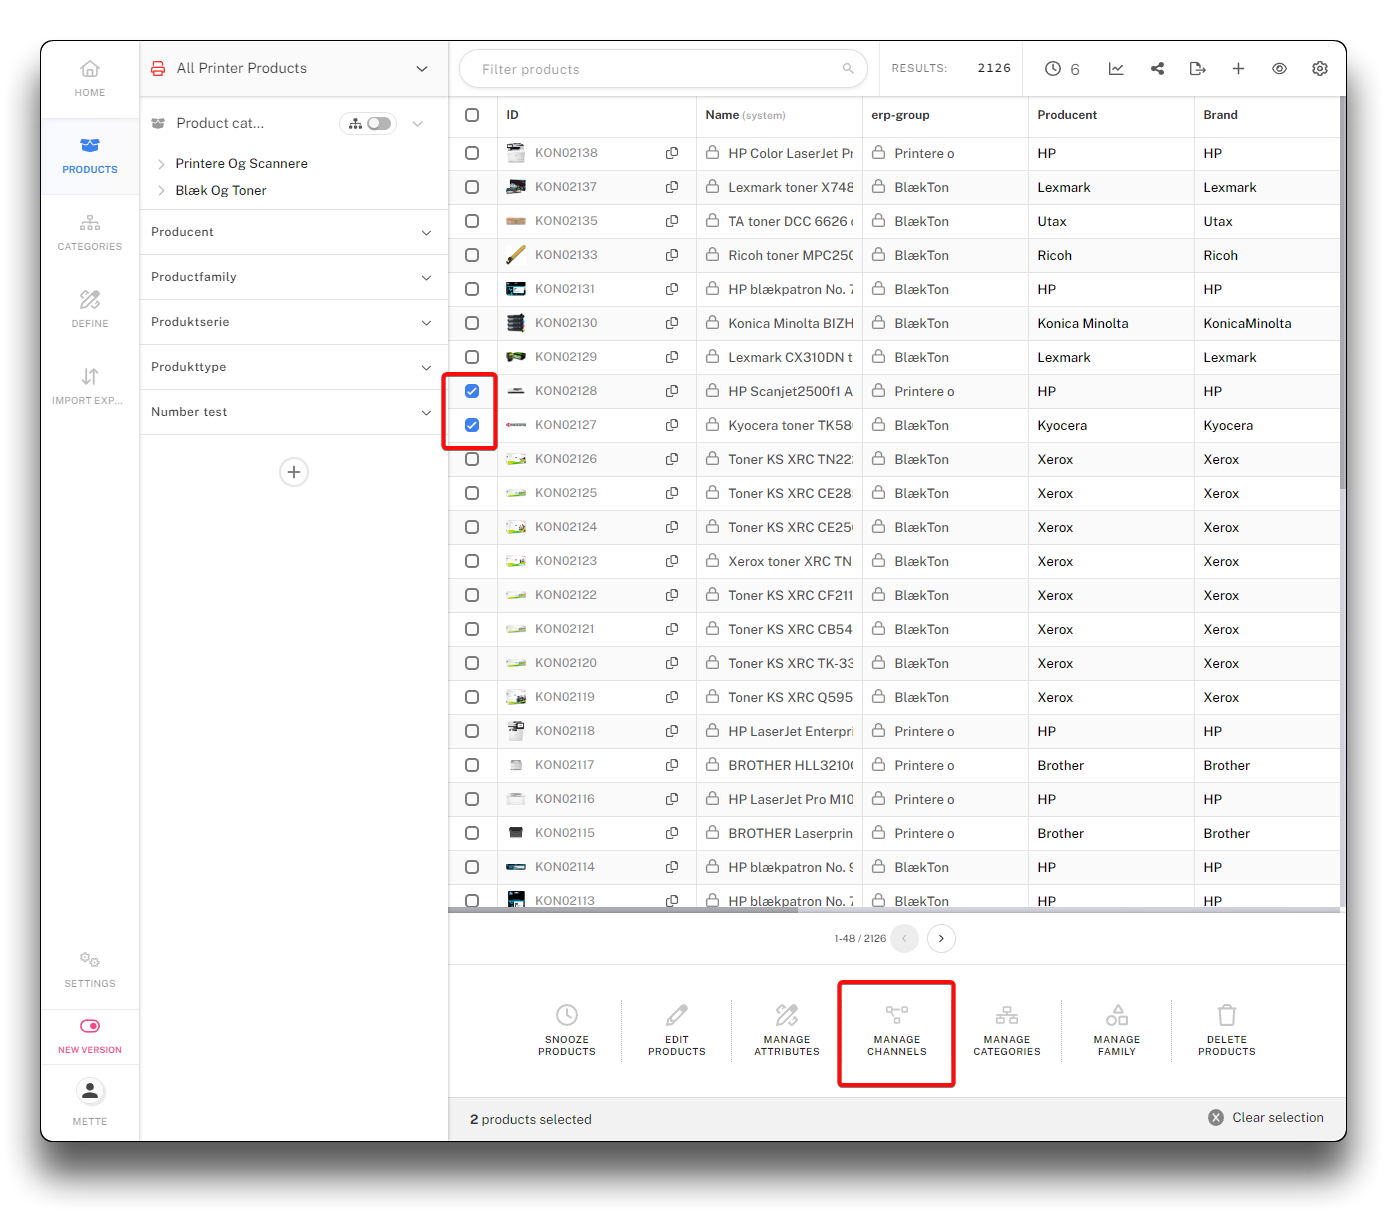Image resolution: width=1387 pixels, height=1214 pixels.
Task: Go to Categories in the sidebar
Action: coord(90,232)
